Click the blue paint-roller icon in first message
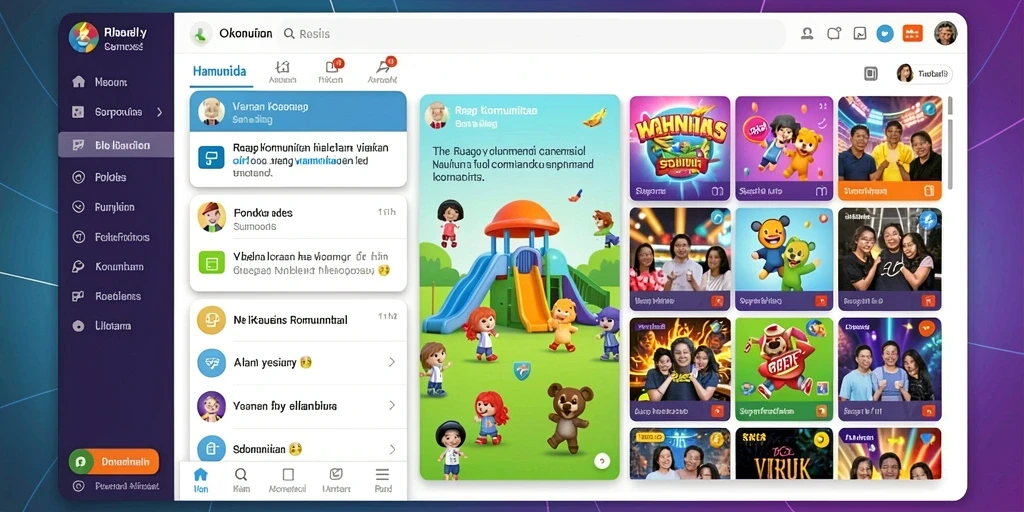 tap(211, 157)
